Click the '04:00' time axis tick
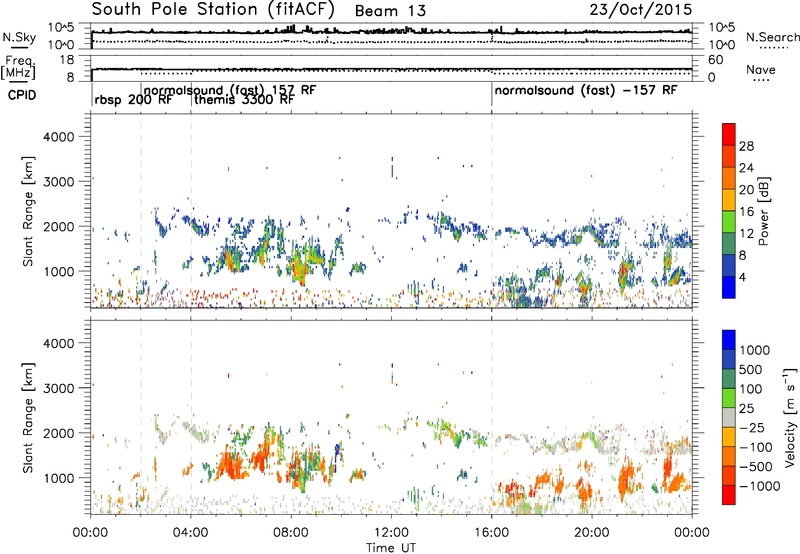Screen dimensions: 800x554 tap(190, 533)
